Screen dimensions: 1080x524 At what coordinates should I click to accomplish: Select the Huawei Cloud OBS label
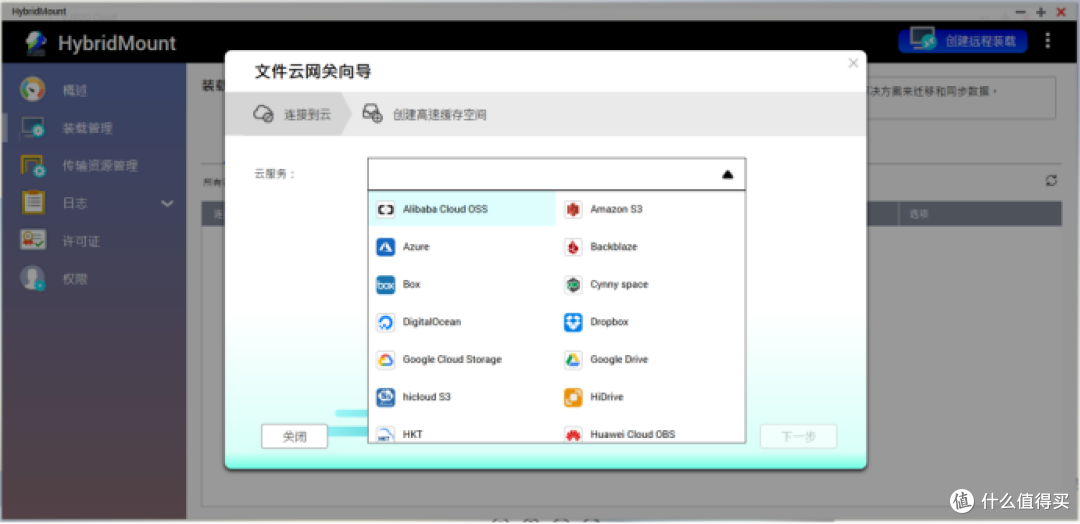(x=632, y=434)
